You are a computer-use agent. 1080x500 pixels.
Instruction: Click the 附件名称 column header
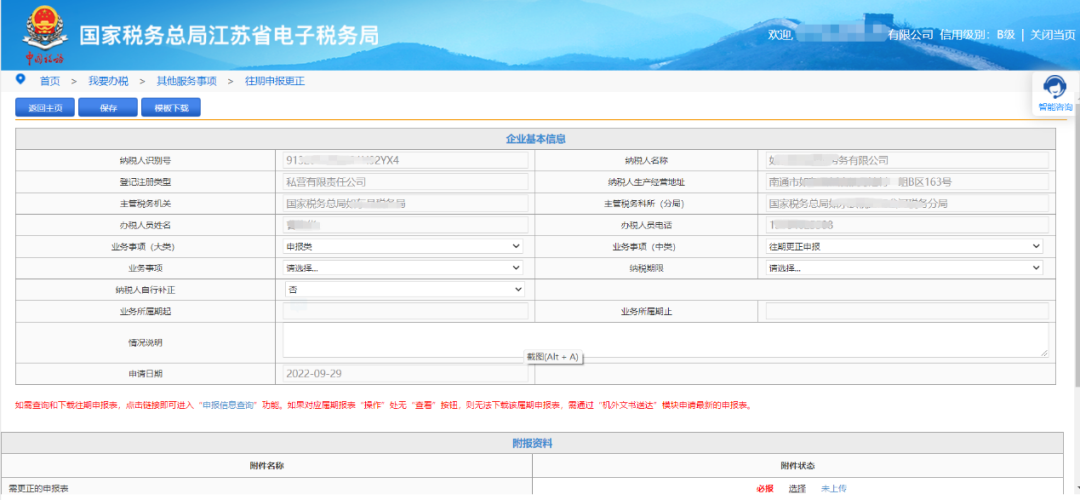pyautogui.click(x=267, y=466)
